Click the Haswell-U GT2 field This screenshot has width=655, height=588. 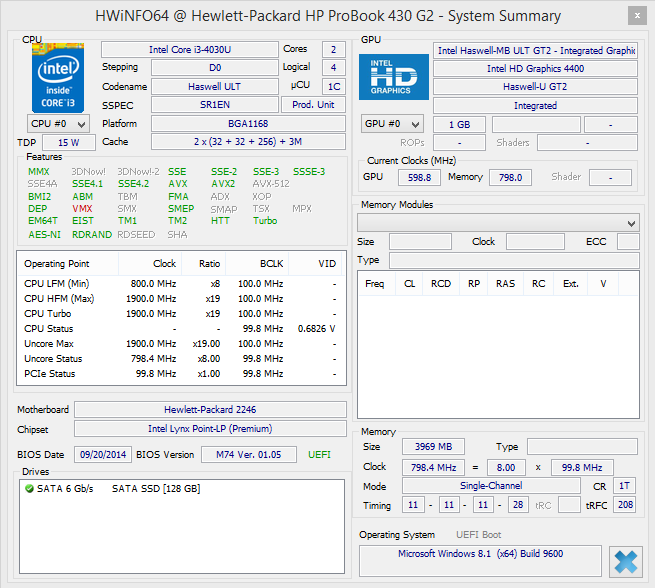(535, 86)
